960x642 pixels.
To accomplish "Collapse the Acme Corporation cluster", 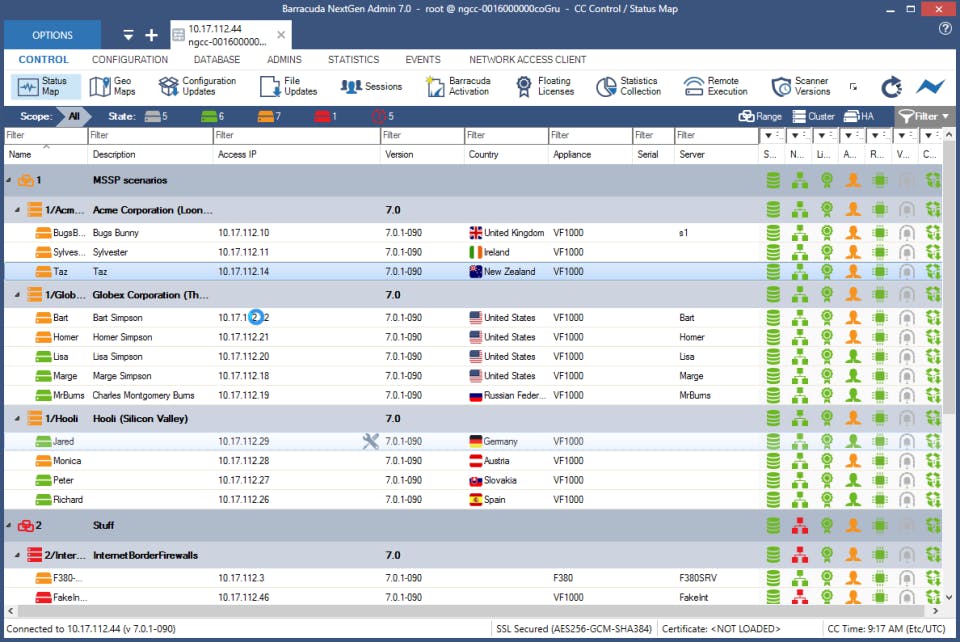I will pyautogui.click(x=18, y=211).
